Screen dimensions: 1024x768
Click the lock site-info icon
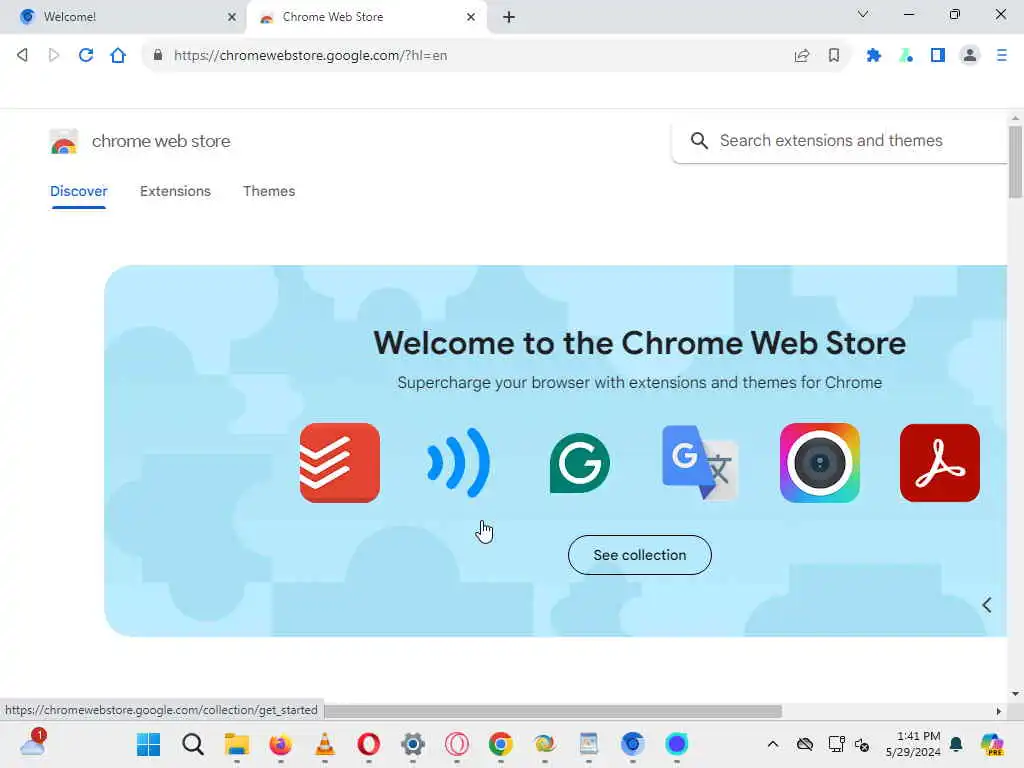tap(157, 56)
